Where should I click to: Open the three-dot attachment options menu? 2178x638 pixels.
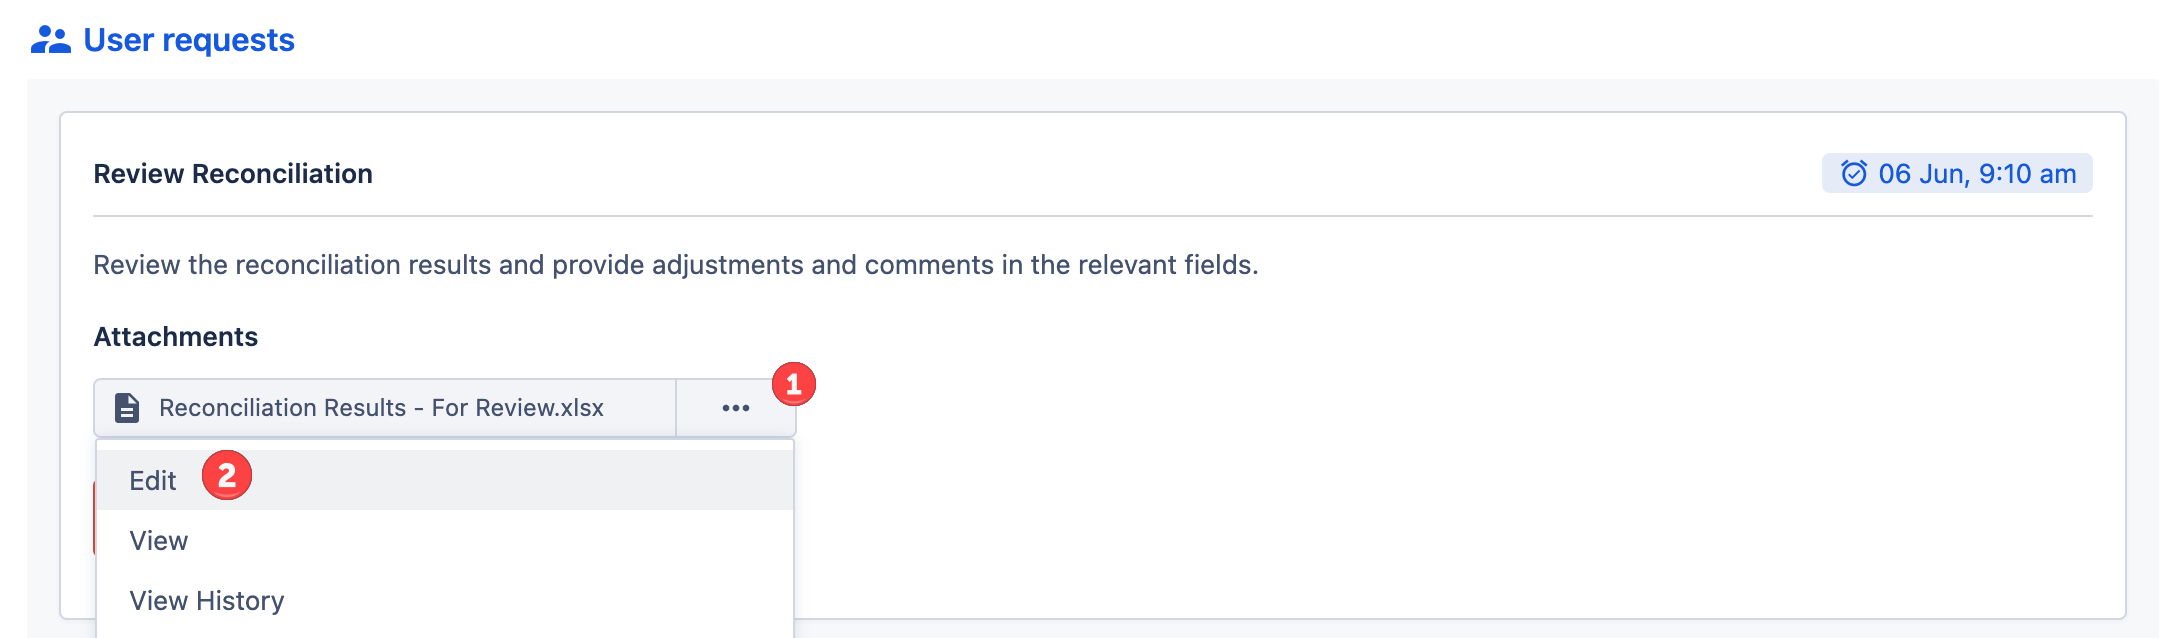coord(735,408)
